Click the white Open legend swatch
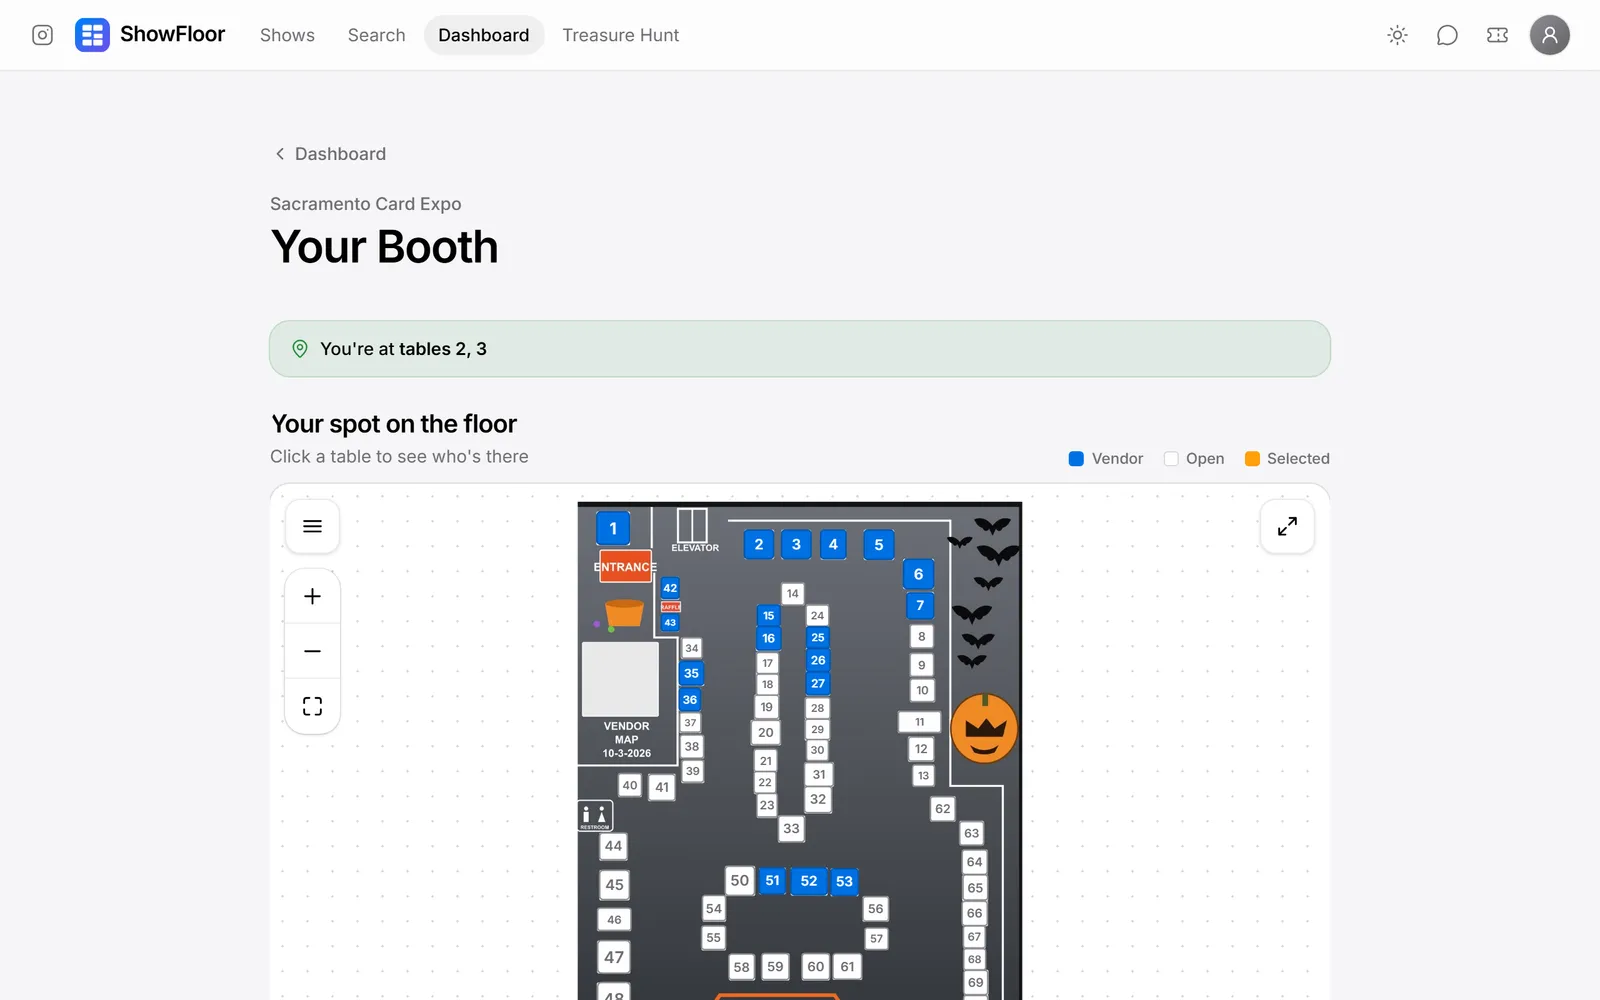Screen dimensions: 1600x1000 (1171, 459)
